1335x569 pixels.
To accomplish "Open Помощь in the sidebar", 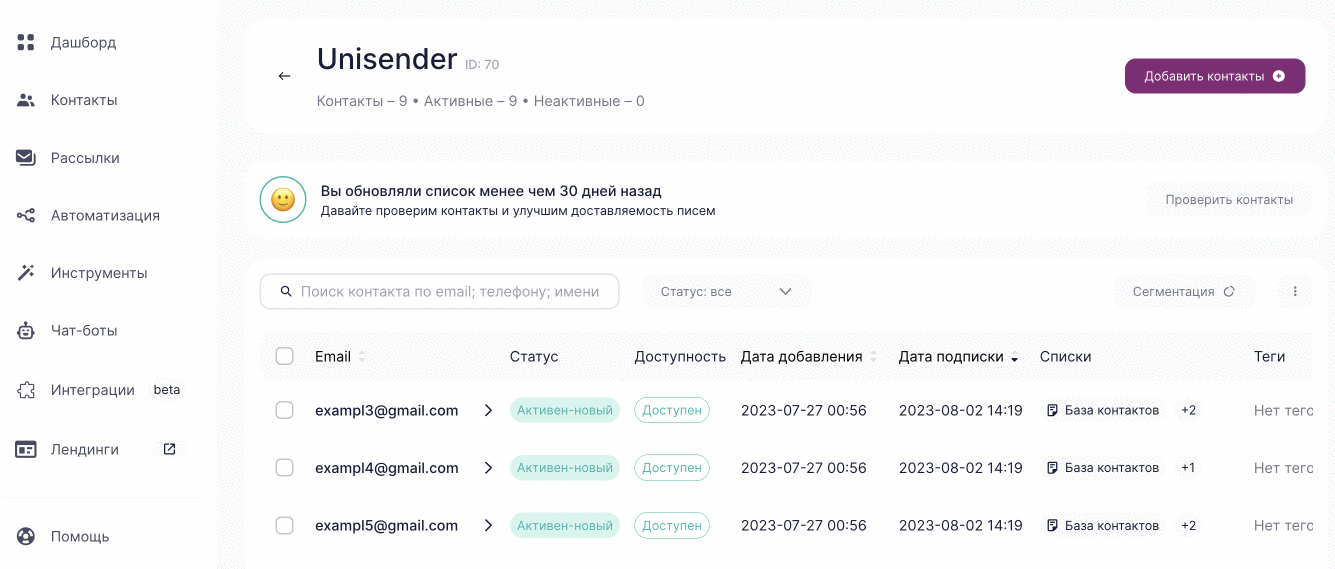I will pyautogui.click(x=80, y=536).
